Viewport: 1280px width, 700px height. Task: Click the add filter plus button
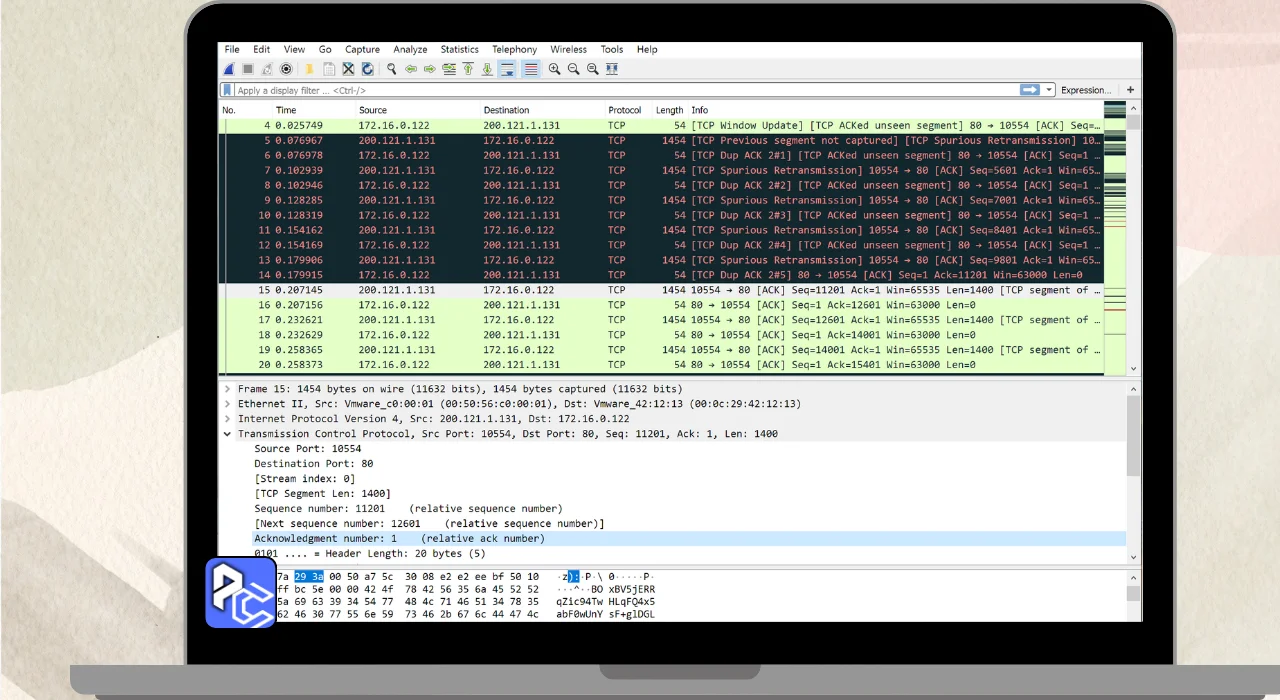[1130, 90]
